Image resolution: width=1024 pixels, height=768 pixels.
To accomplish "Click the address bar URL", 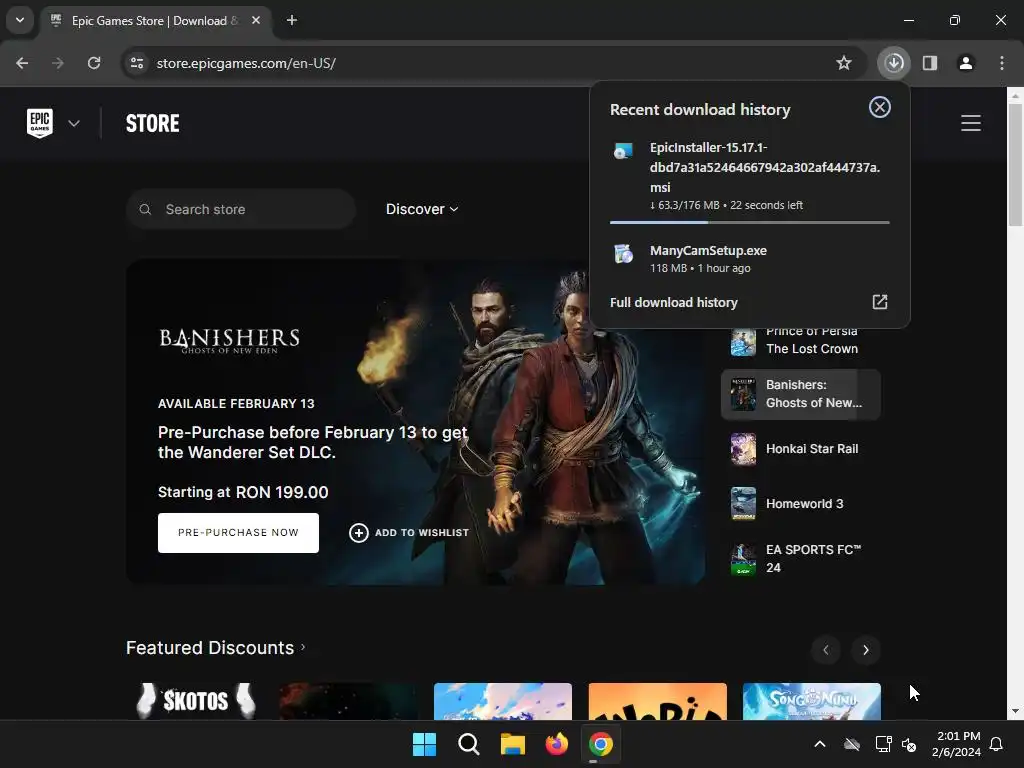I will (246, 63).
